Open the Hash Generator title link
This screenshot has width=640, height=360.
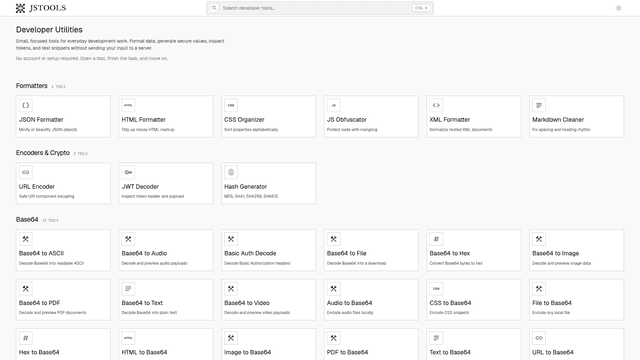tap(246, 187)
